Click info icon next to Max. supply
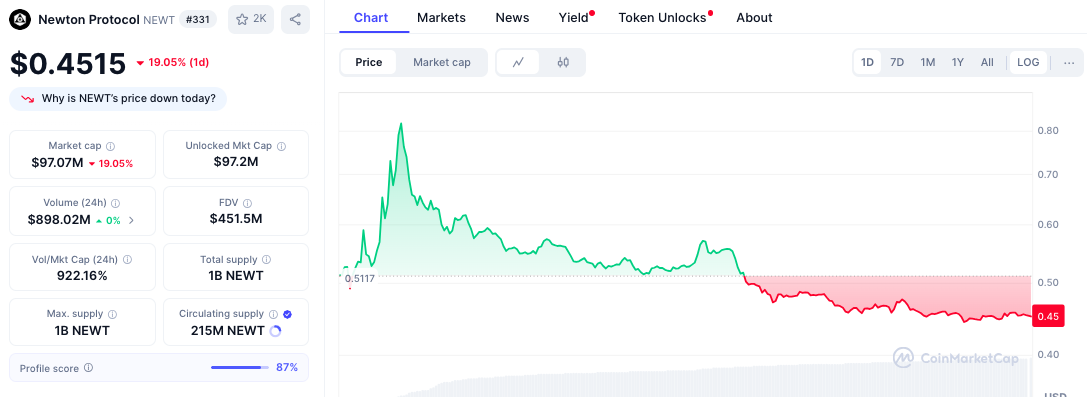The width and height of the screenshot is (1087, 397). [112, 314]
